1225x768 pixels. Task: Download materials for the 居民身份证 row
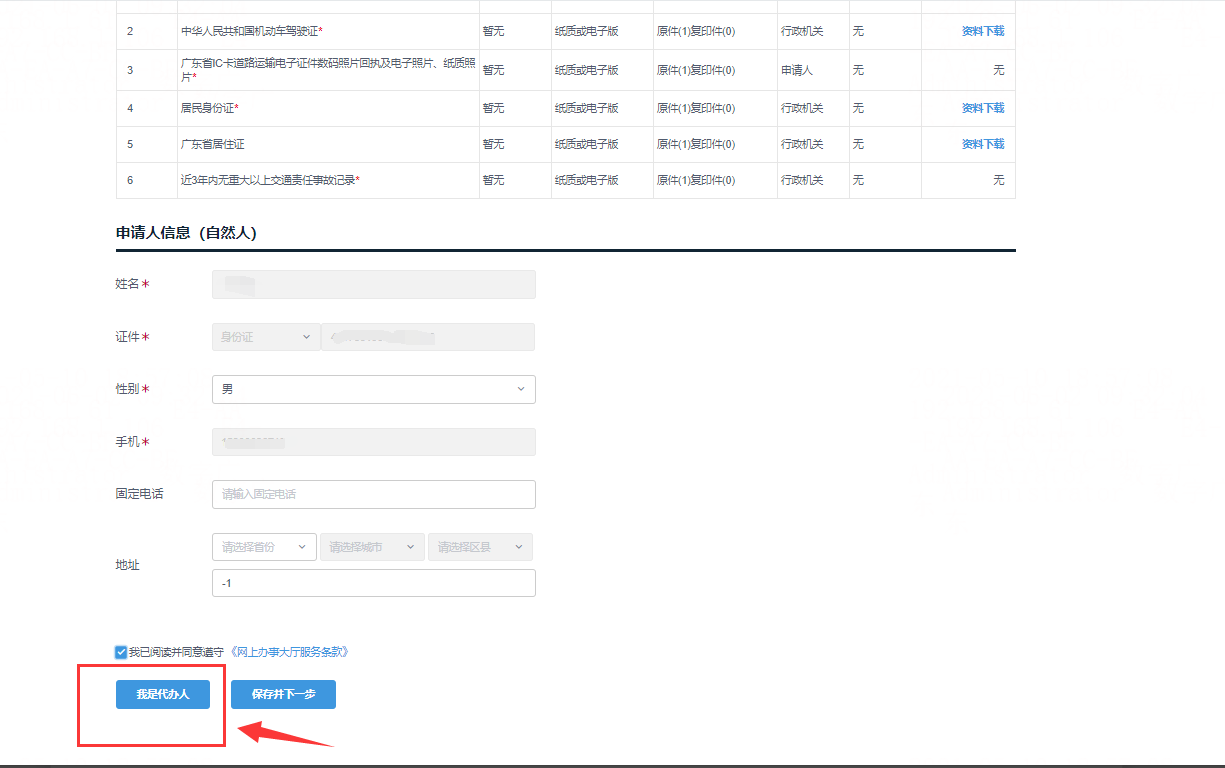pyautogui.click(x=982, y=108)
